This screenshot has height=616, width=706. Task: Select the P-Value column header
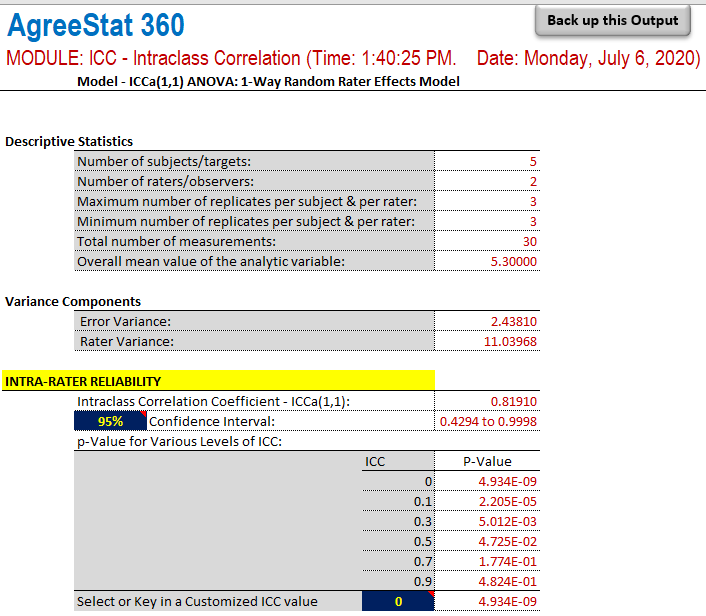coord(487,462)
